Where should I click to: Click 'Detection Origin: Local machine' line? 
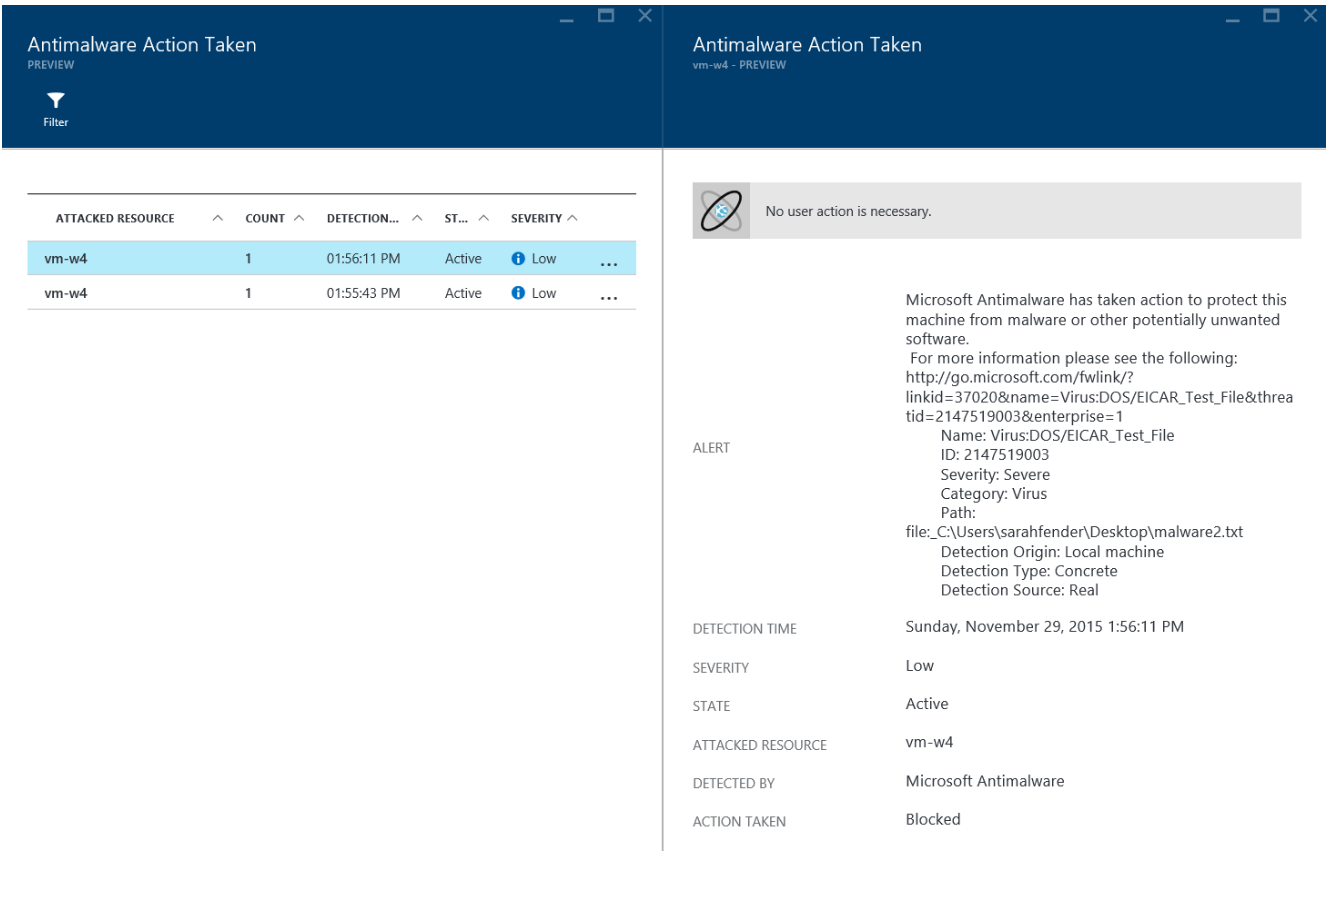click(1052, 551)
